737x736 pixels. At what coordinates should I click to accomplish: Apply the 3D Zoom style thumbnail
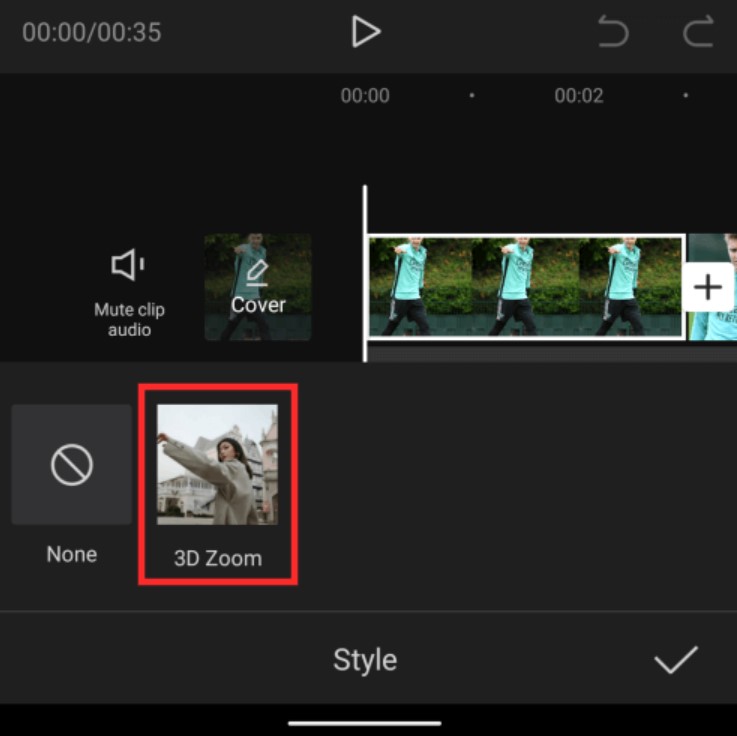coord(217,465)
